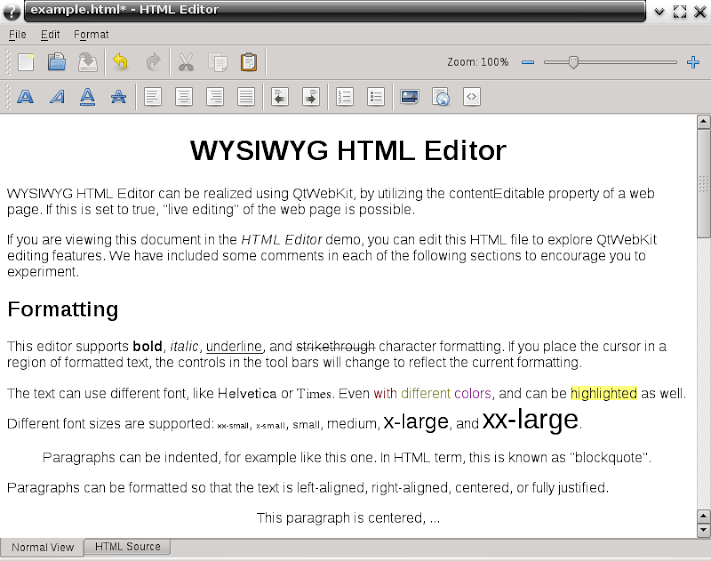The image size is (711, 561).
Task: Open the Edit menu
Action: [50, 34]
